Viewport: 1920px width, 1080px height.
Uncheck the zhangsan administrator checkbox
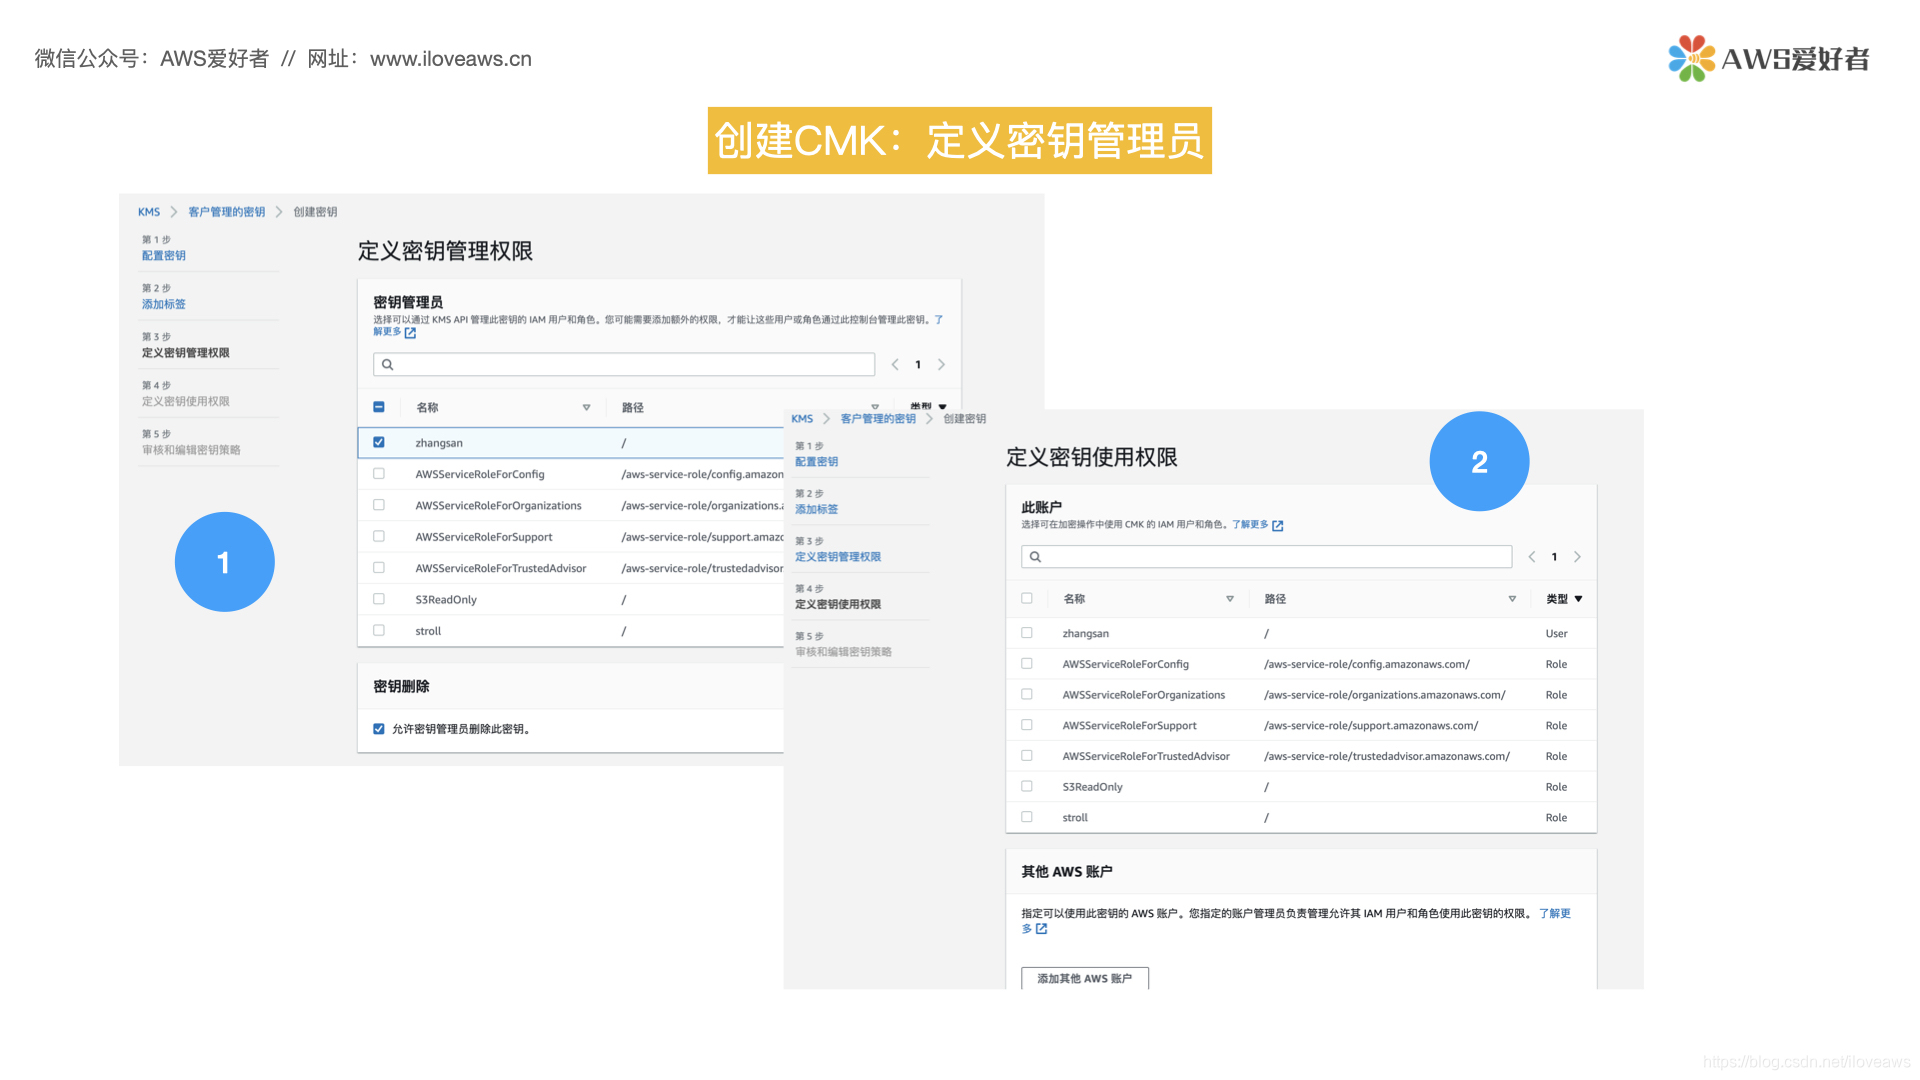[x=379, y=442]
